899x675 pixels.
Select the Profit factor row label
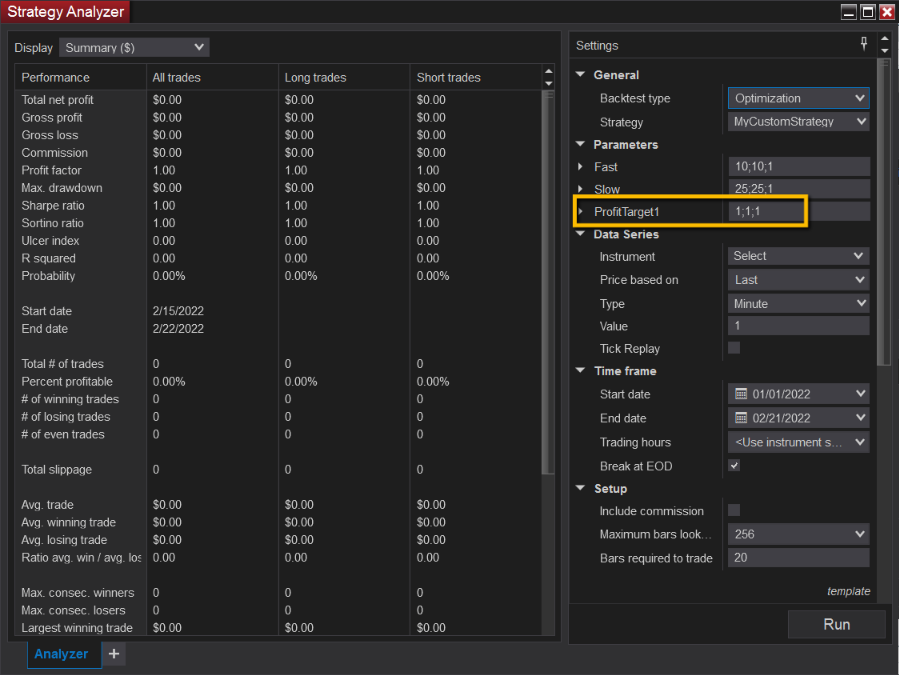tap(52, 170)
